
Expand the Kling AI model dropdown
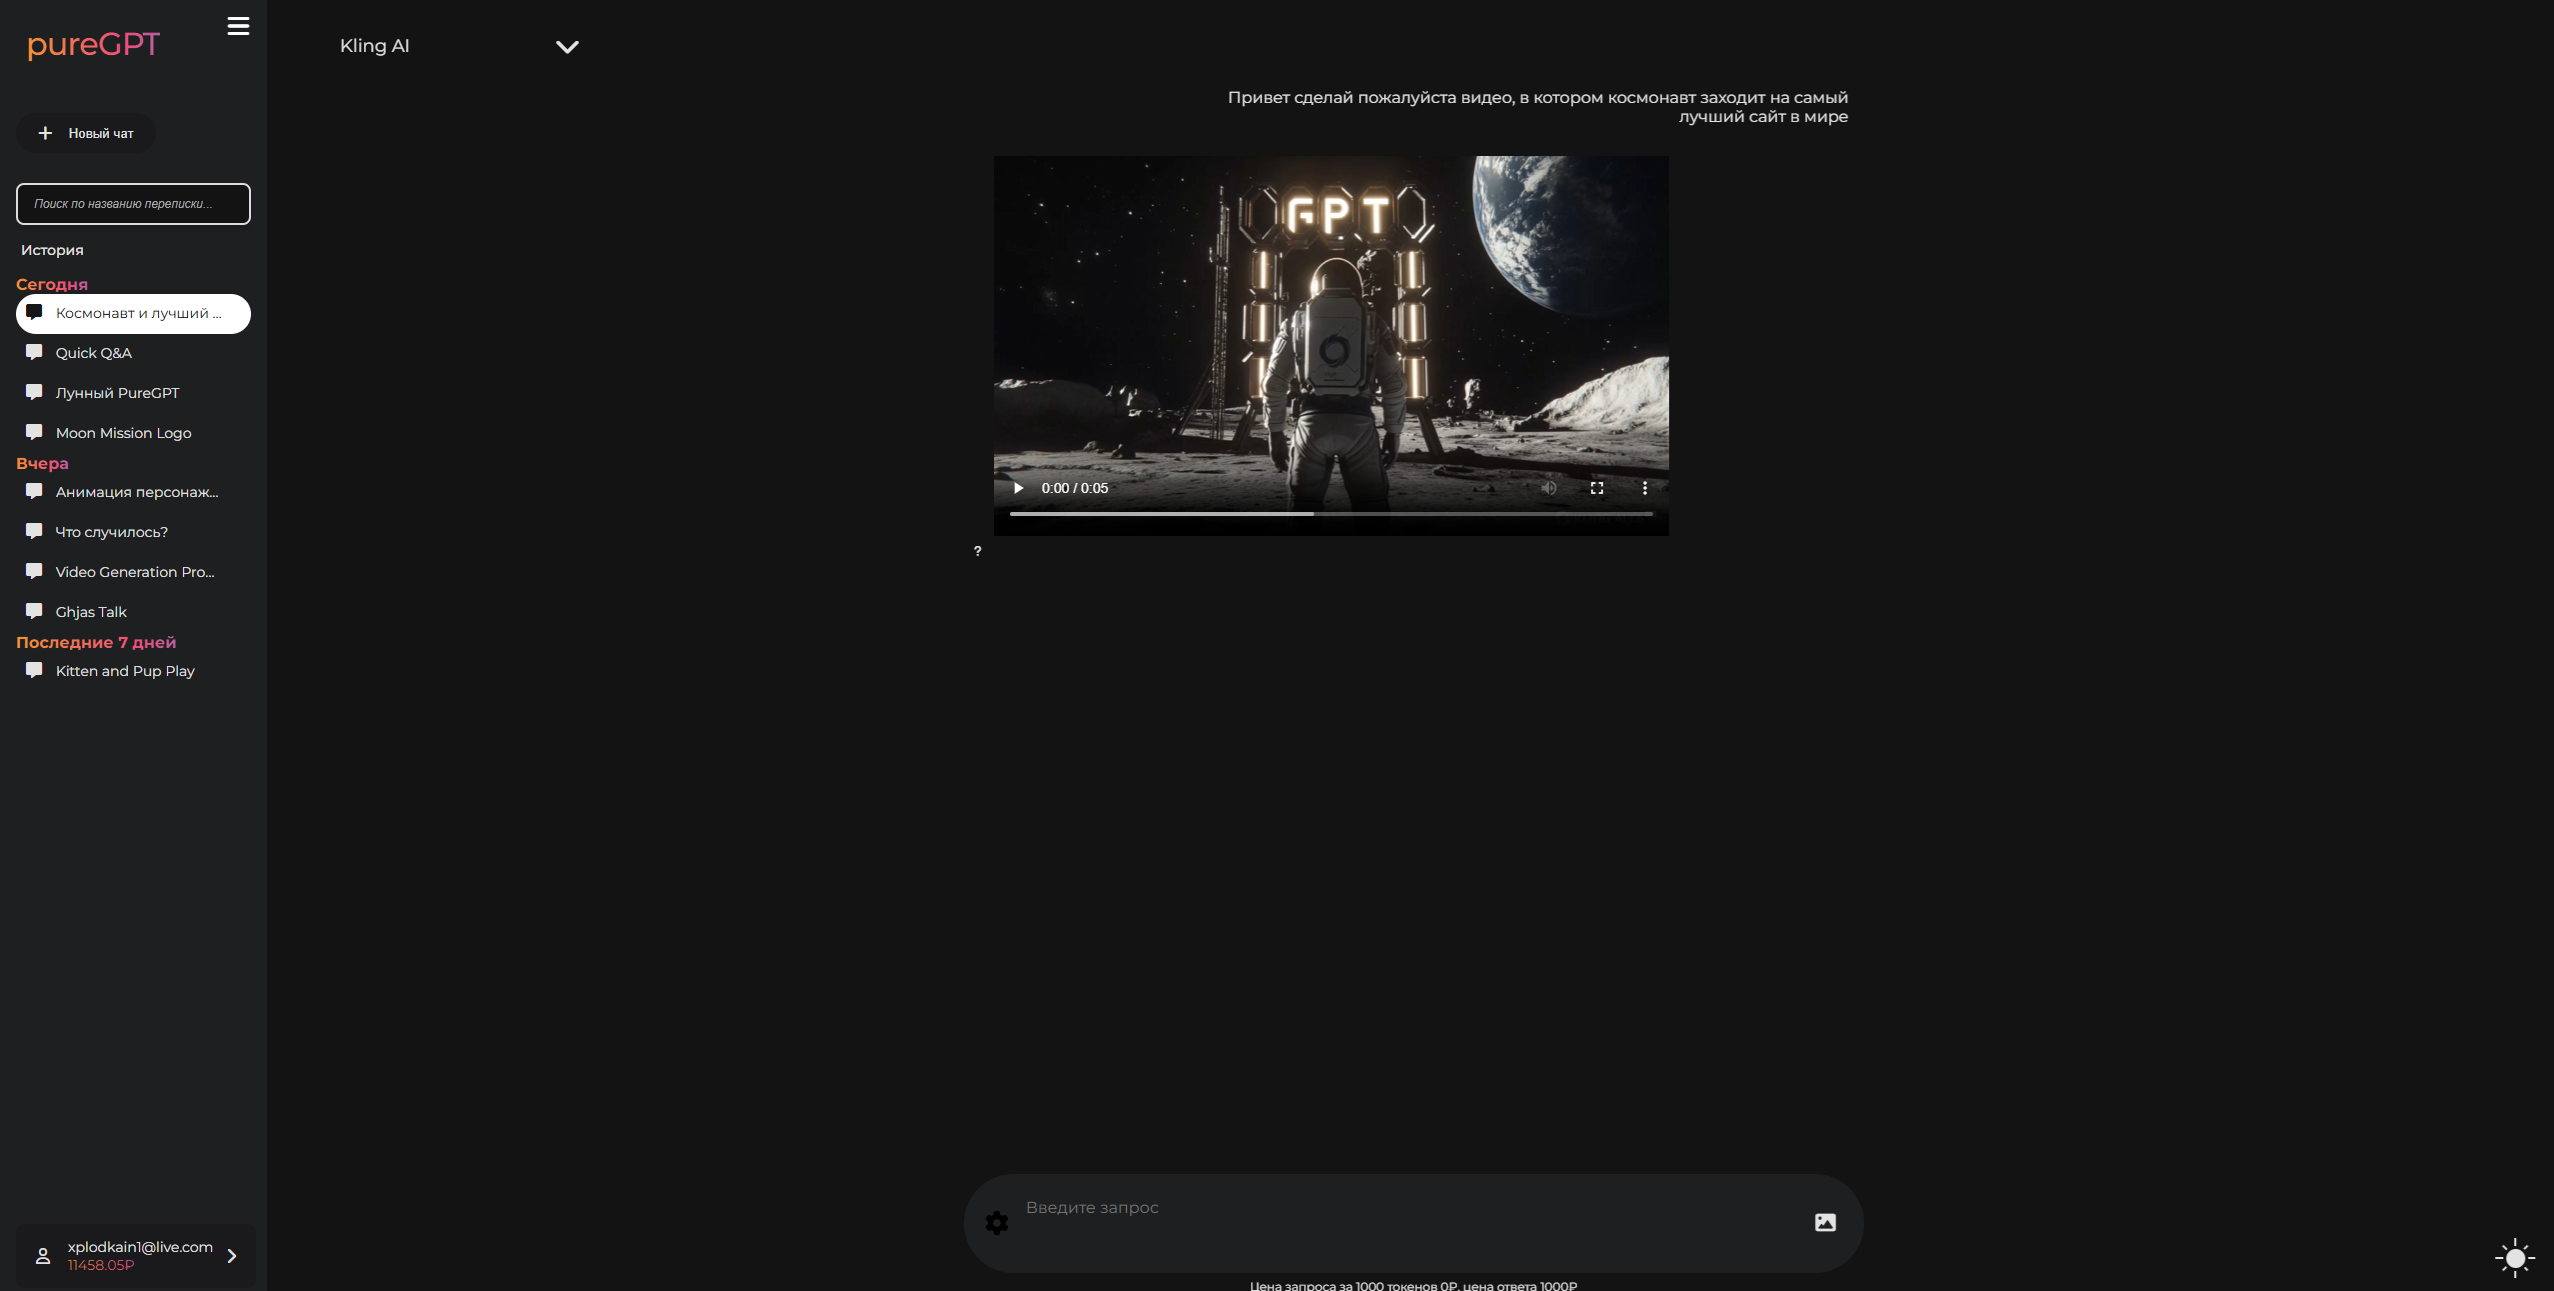pyautogui.click(x=567, y=47)
